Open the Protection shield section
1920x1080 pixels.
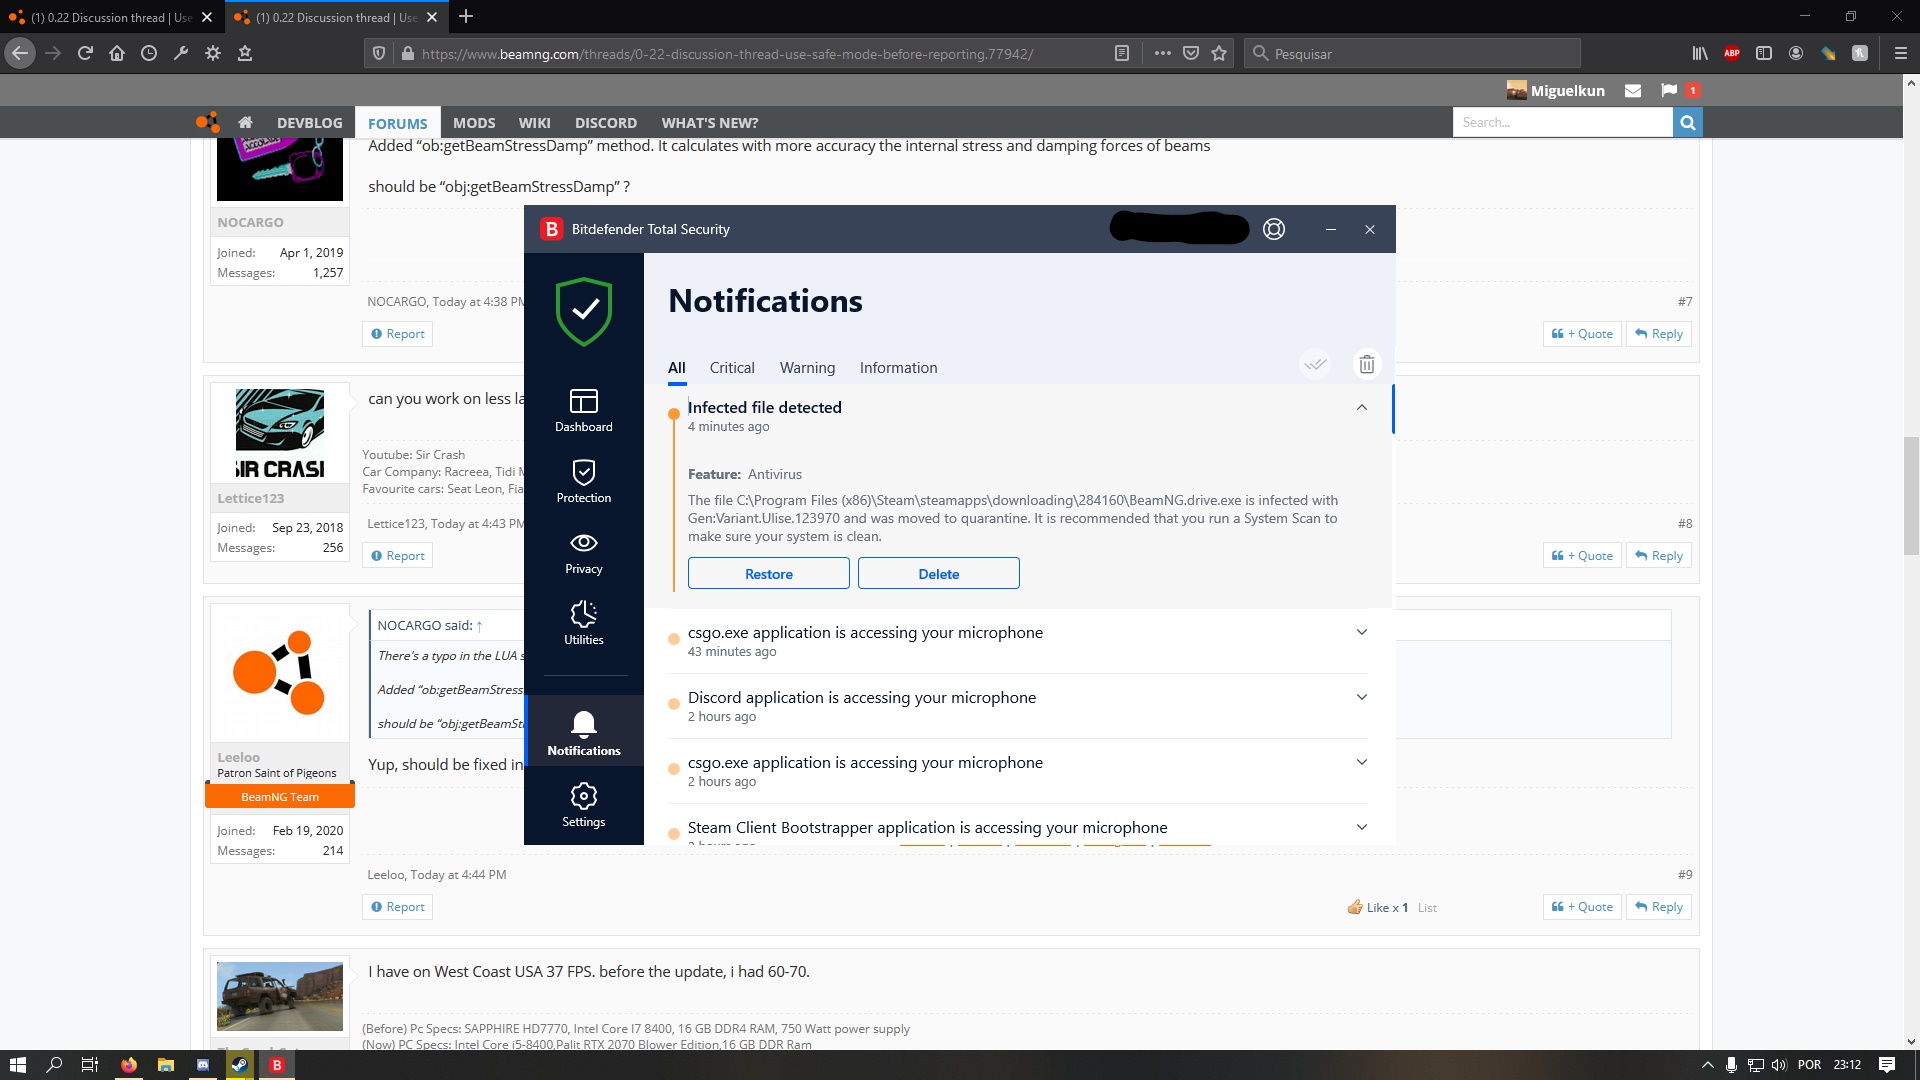[583, 481]
